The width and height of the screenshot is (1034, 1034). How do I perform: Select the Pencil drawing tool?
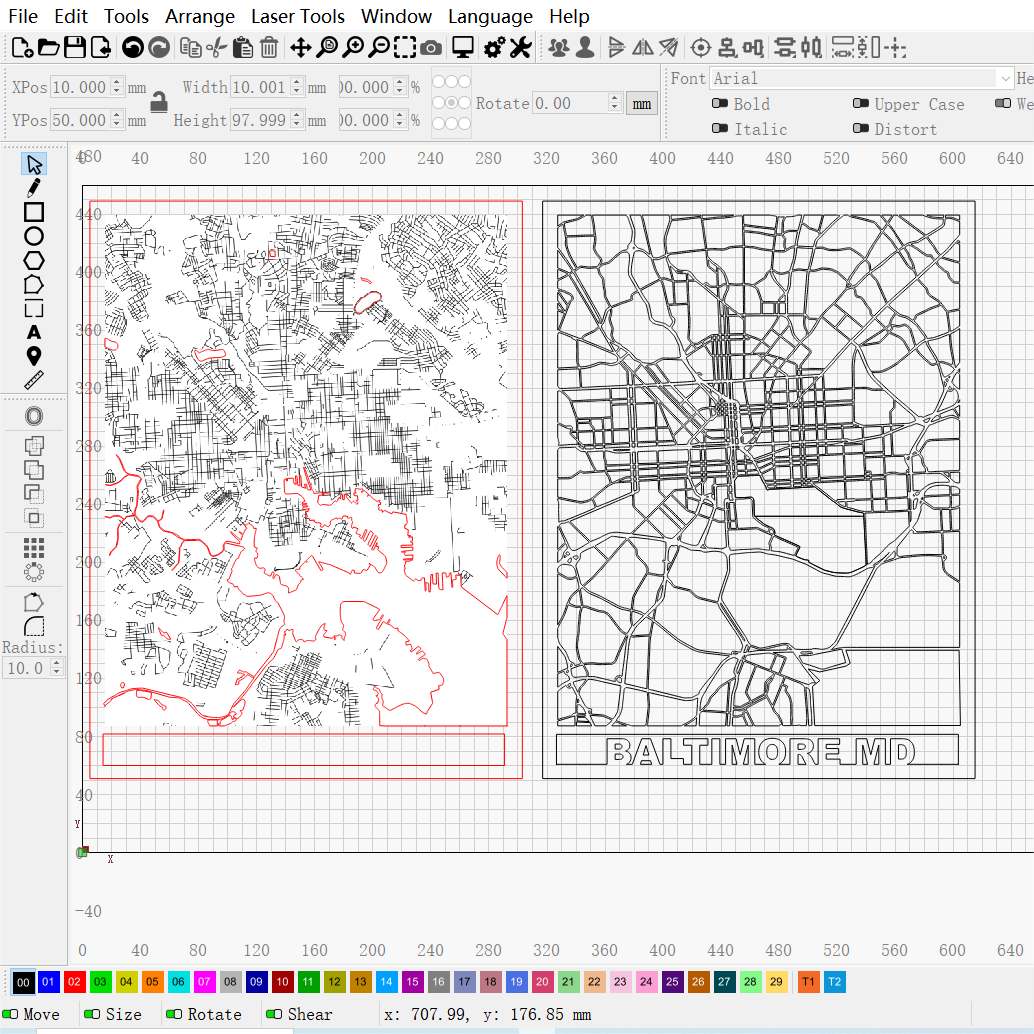[33, 187]
